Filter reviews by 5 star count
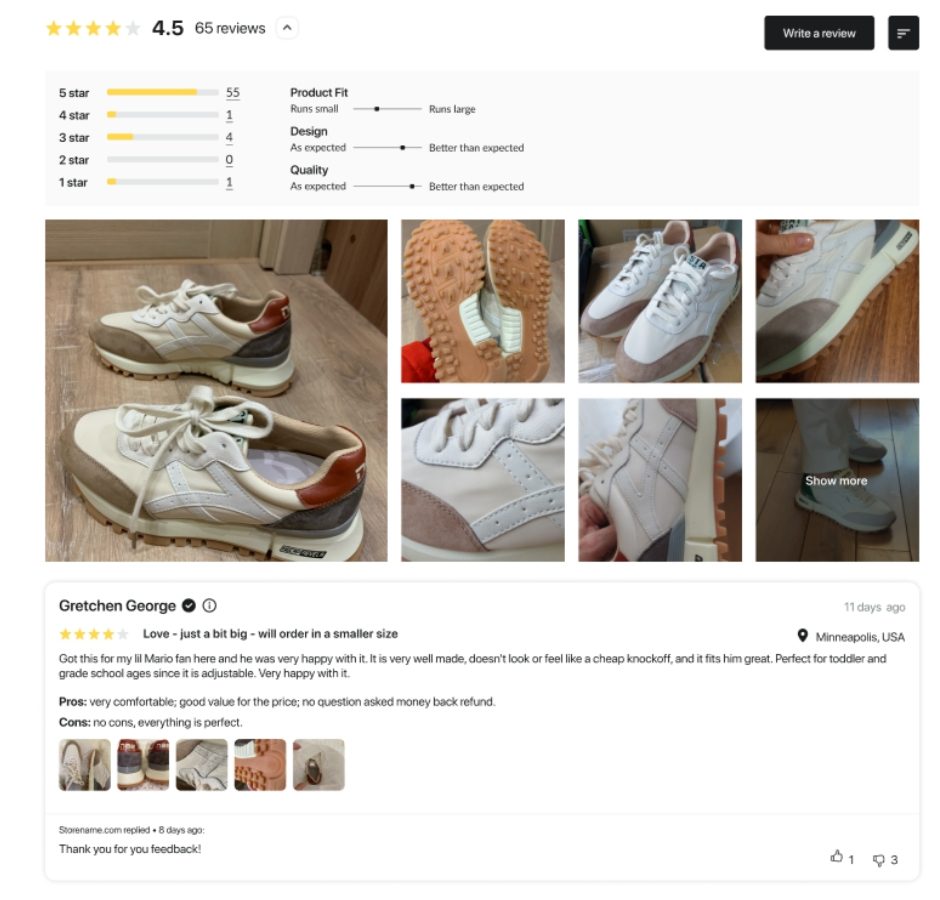The image size is (940, 900). [x=232, y=93]
